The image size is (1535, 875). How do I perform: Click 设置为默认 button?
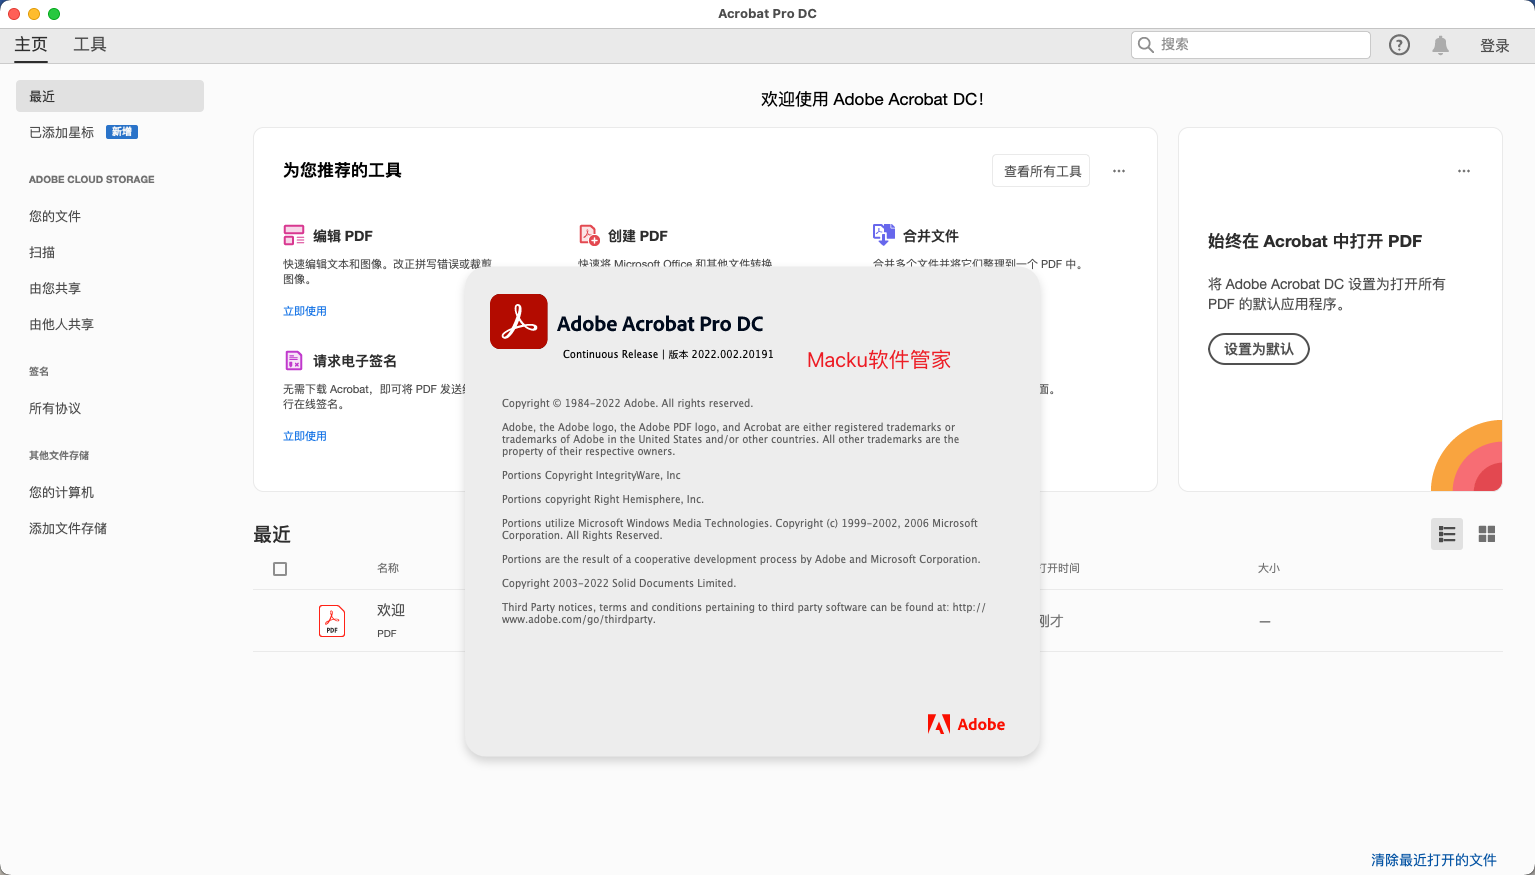pyautogui.click(x=1259, y=349)
